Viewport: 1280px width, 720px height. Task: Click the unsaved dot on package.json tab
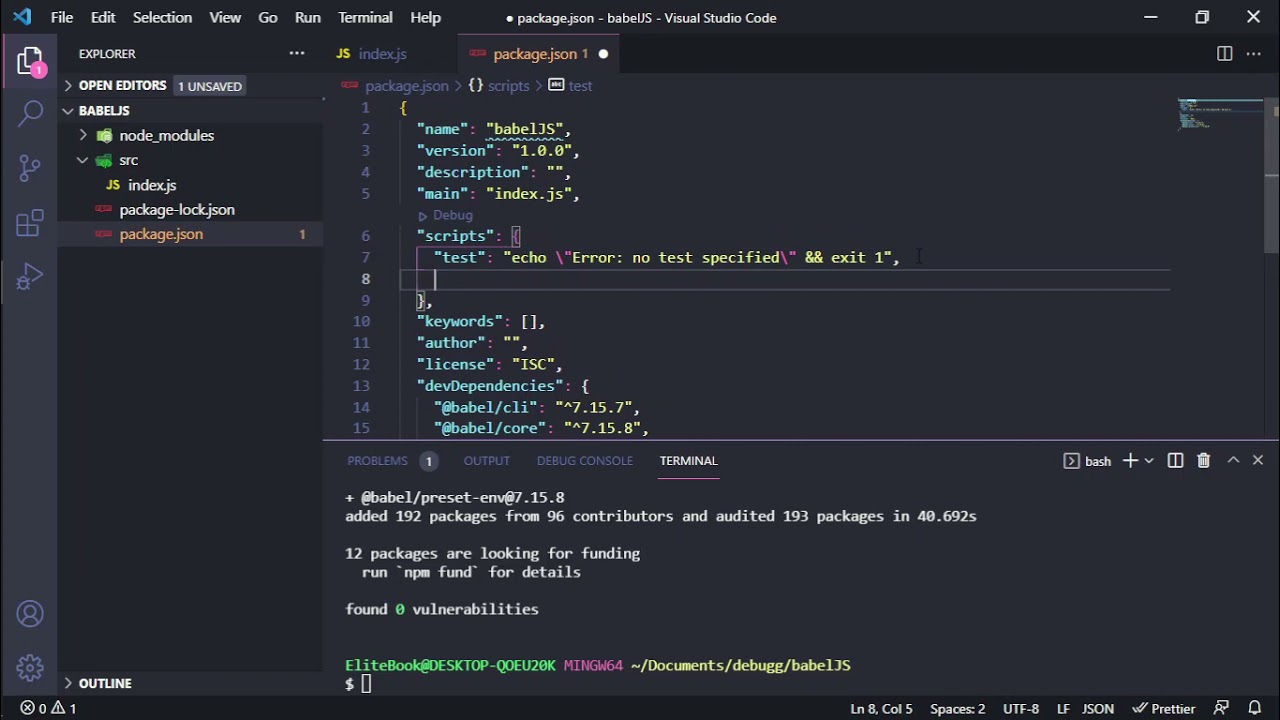[603, 54]
